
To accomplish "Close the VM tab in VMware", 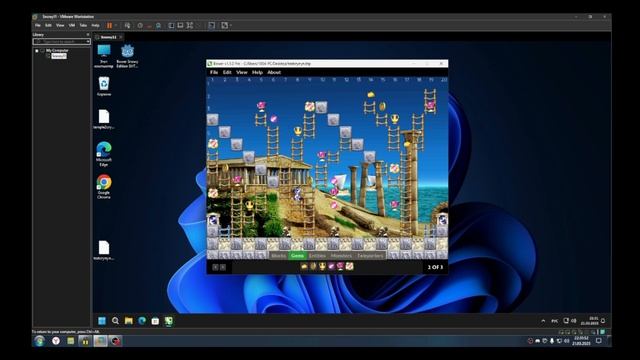I will tap(121, 37).
